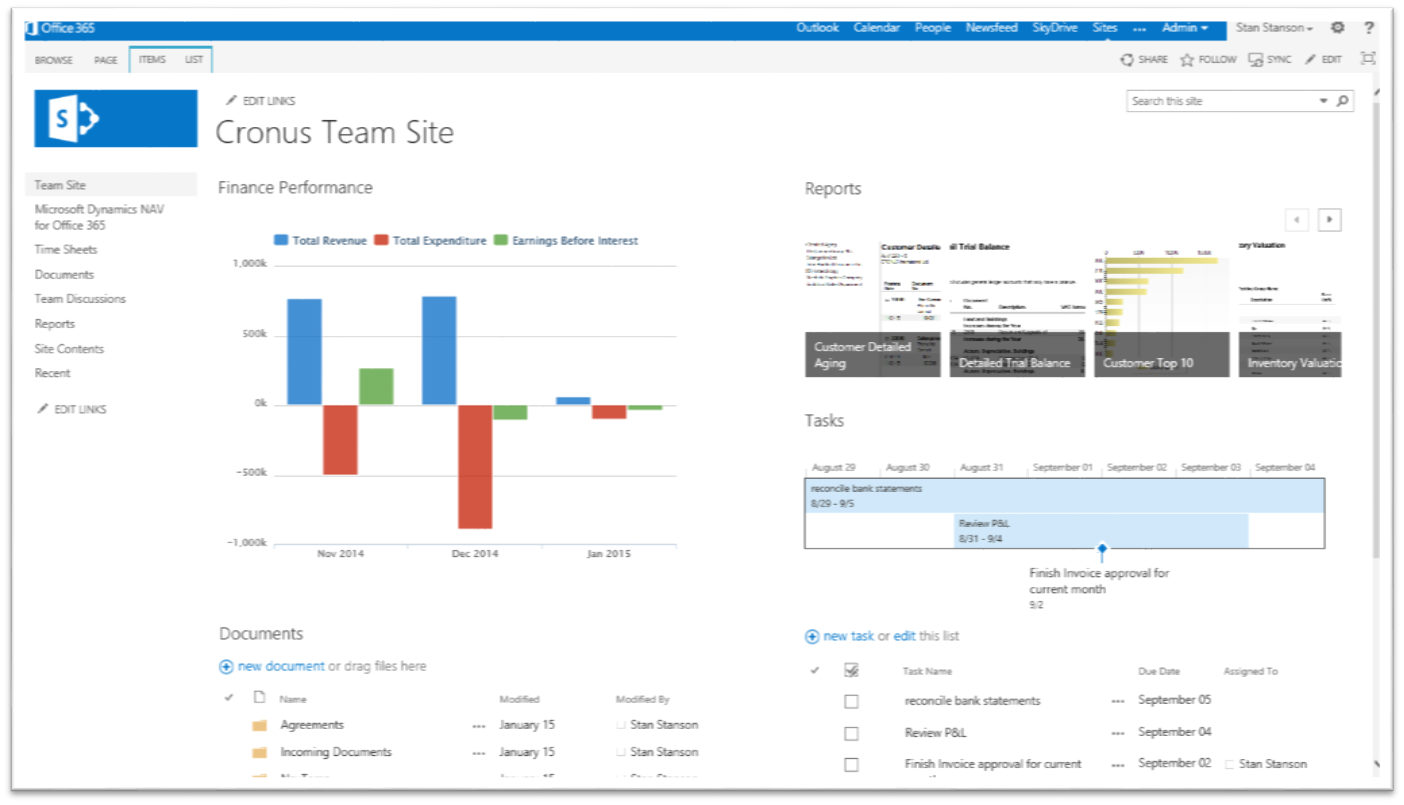
Task: Check the reconcile bank statements task box
Action: (x=851, y=702)
